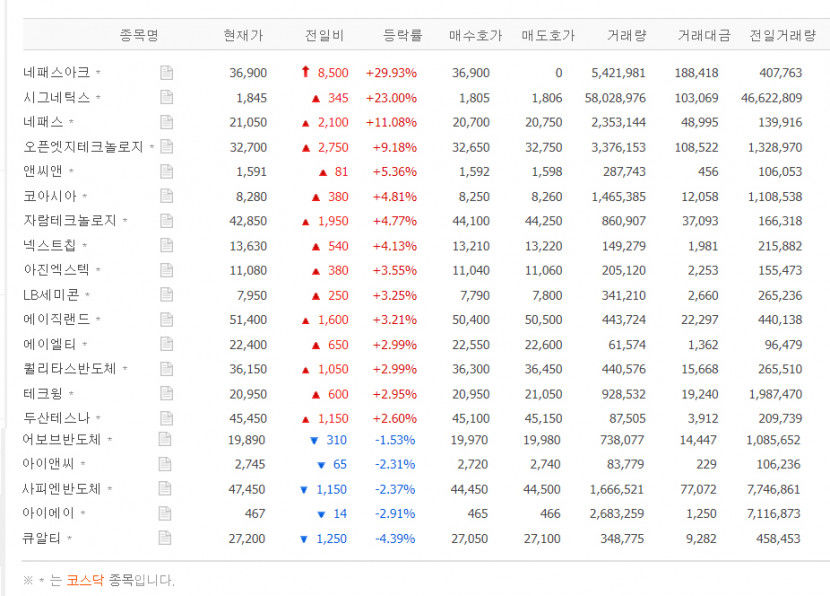Click the +11.08% change rate value
This screenshot has height=596, width=830.
(x=391, y=123)
